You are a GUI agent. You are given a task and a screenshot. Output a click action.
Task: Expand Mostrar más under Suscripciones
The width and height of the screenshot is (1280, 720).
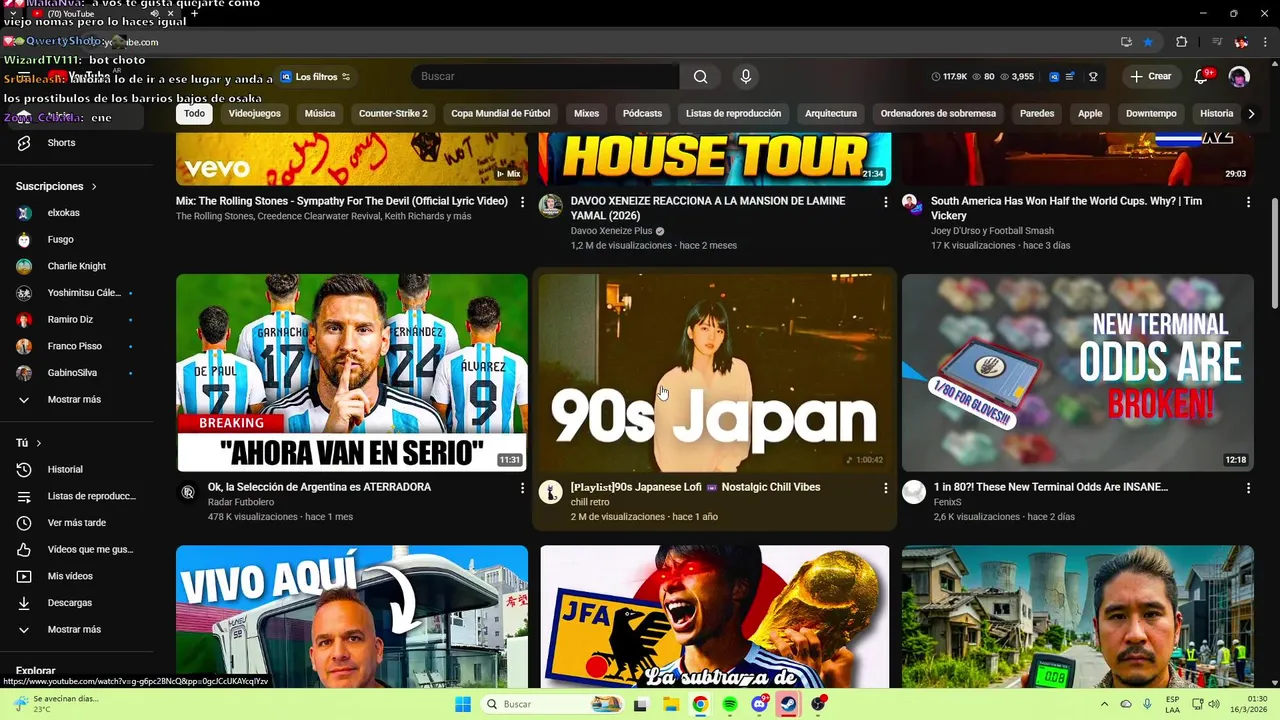[76, 400]
